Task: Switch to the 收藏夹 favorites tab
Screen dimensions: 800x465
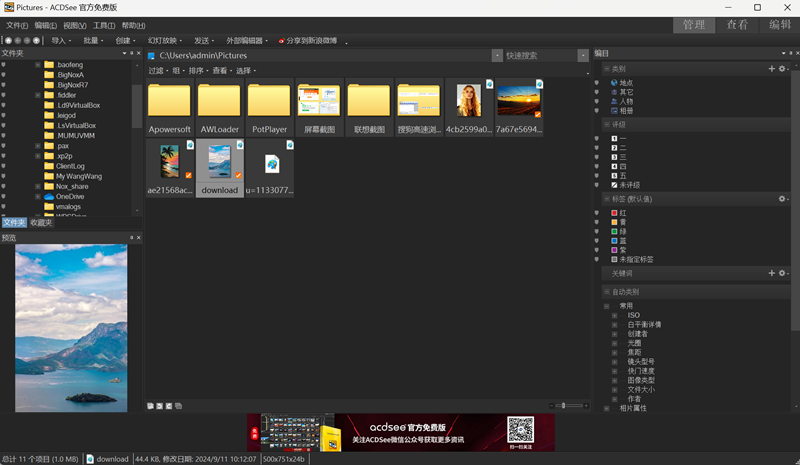Action: click(41, 222)
